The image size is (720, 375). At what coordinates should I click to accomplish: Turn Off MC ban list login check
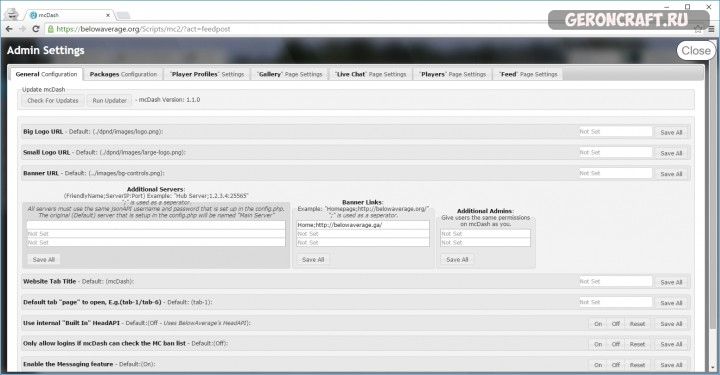(x=616, y=344)
